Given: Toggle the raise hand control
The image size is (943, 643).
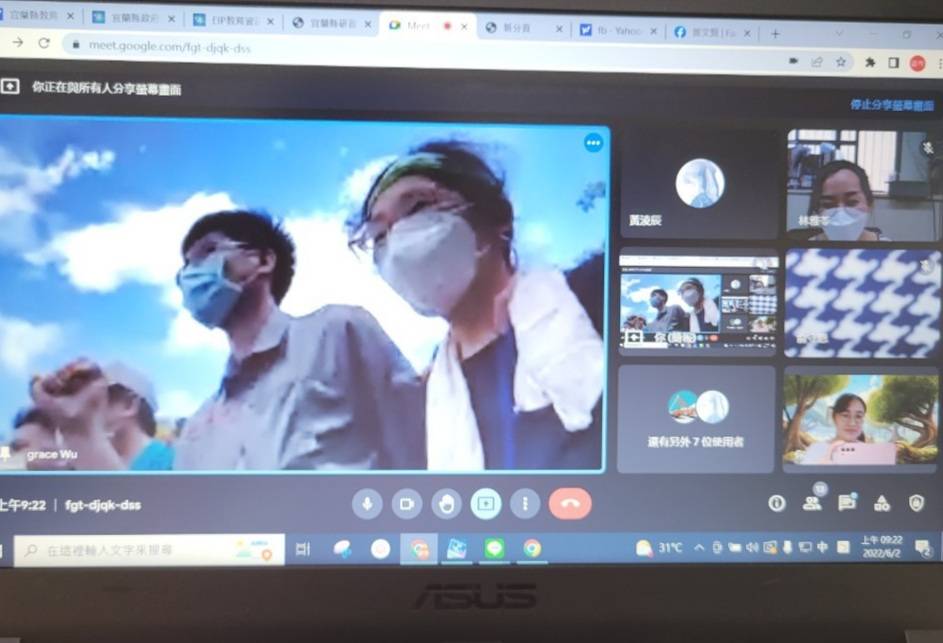Looking at the screenshot, I should [446, 505].
